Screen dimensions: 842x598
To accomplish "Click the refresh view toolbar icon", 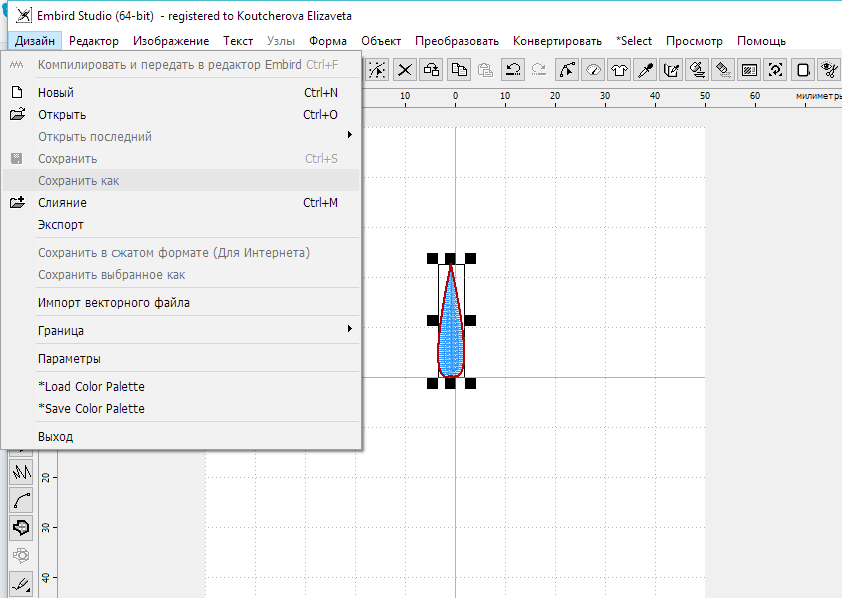I will point(775,70).
